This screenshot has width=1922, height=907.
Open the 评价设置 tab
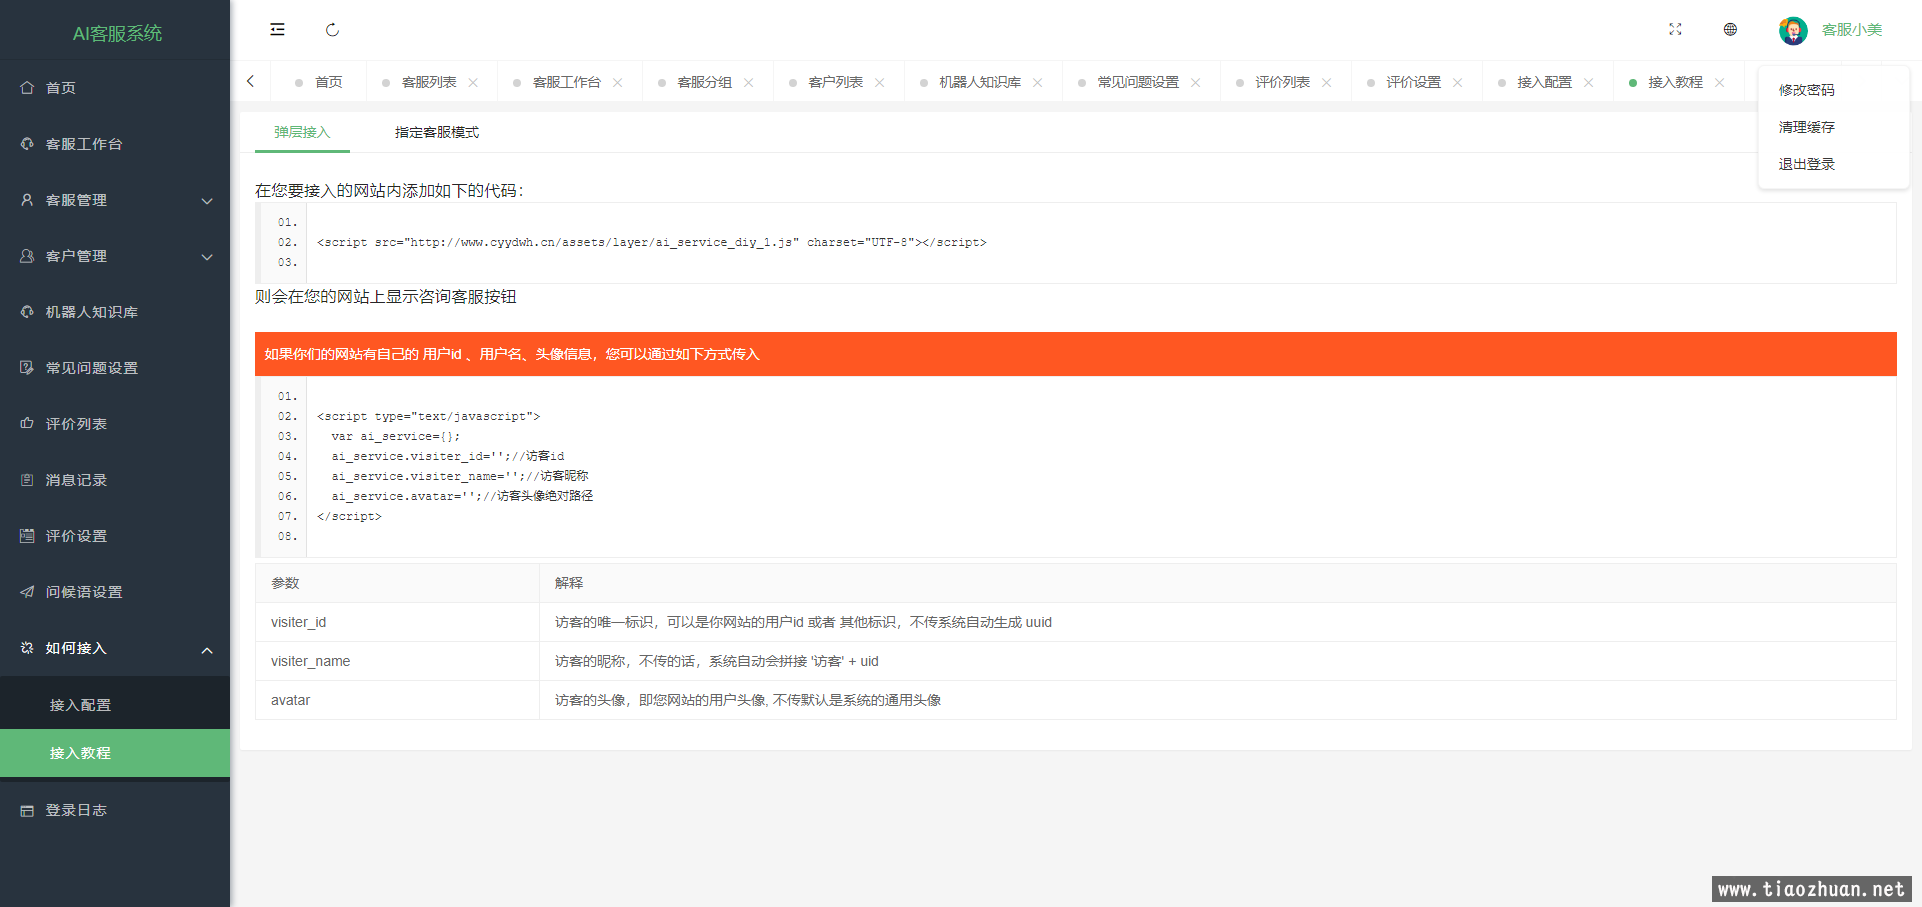[x=1414, y=82]
